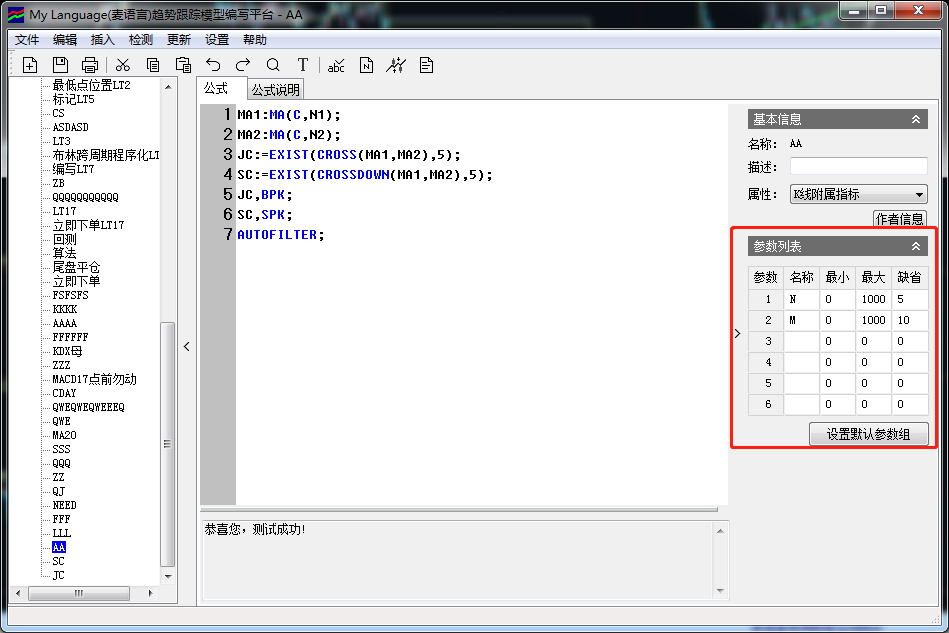This screenshot has height=633, width=949.
Task: Click the New file toolbar icon
Action: (30, 65)
